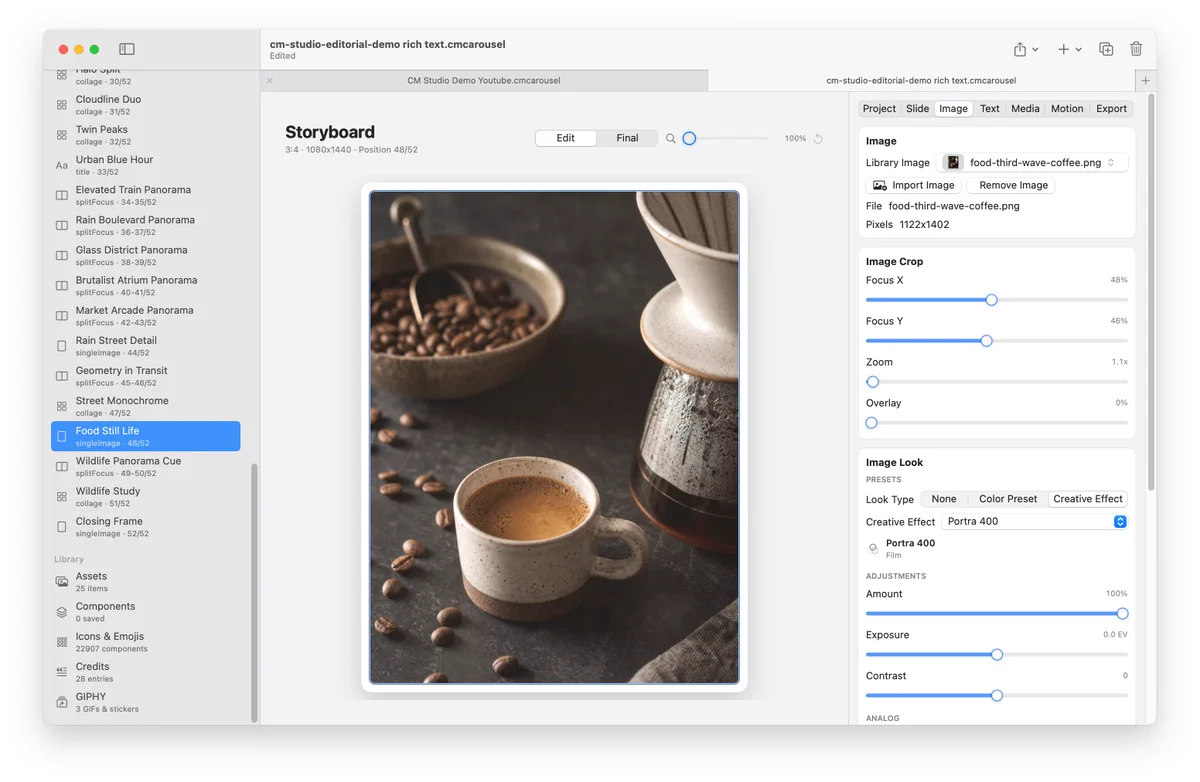Click the slide list vertical scrollbar

click(x=254, y=592)
